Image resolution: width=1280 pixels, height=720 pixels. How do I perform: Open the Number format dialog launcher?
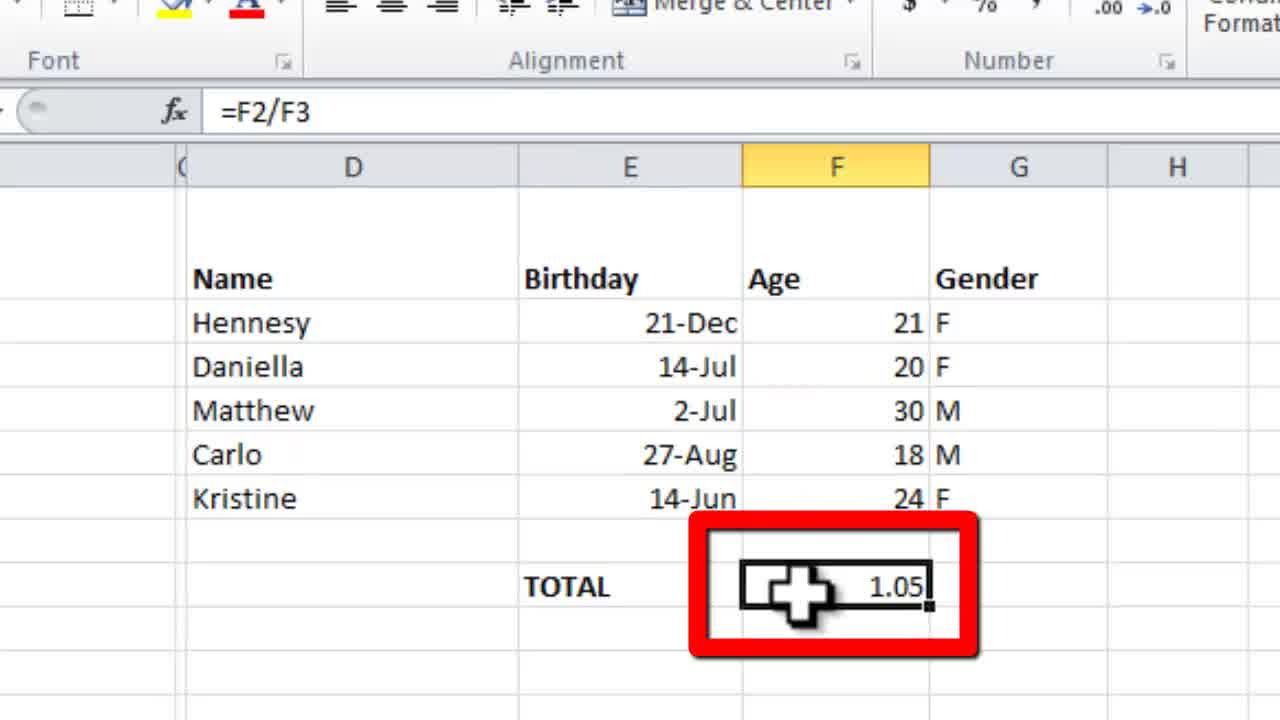coord(1167,62)
